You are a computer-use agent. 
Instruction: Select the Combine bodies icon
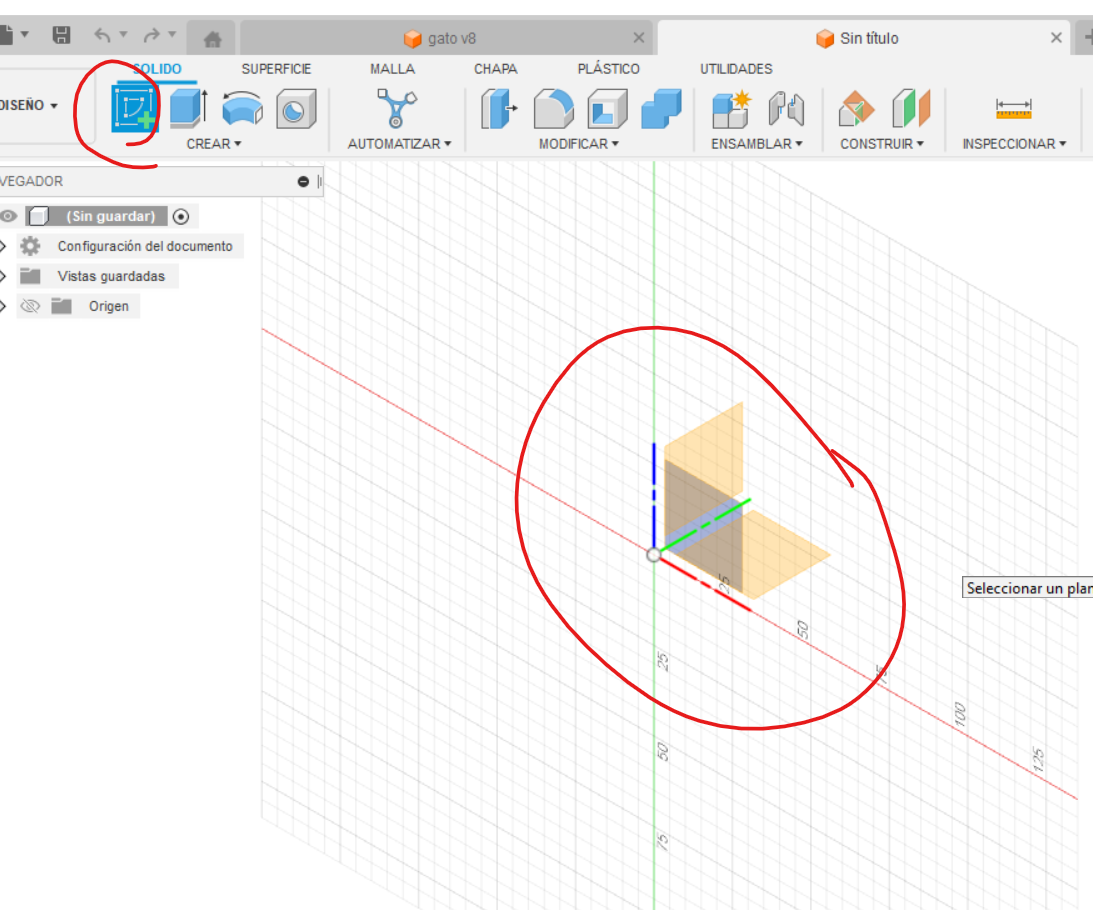[661, 109]
